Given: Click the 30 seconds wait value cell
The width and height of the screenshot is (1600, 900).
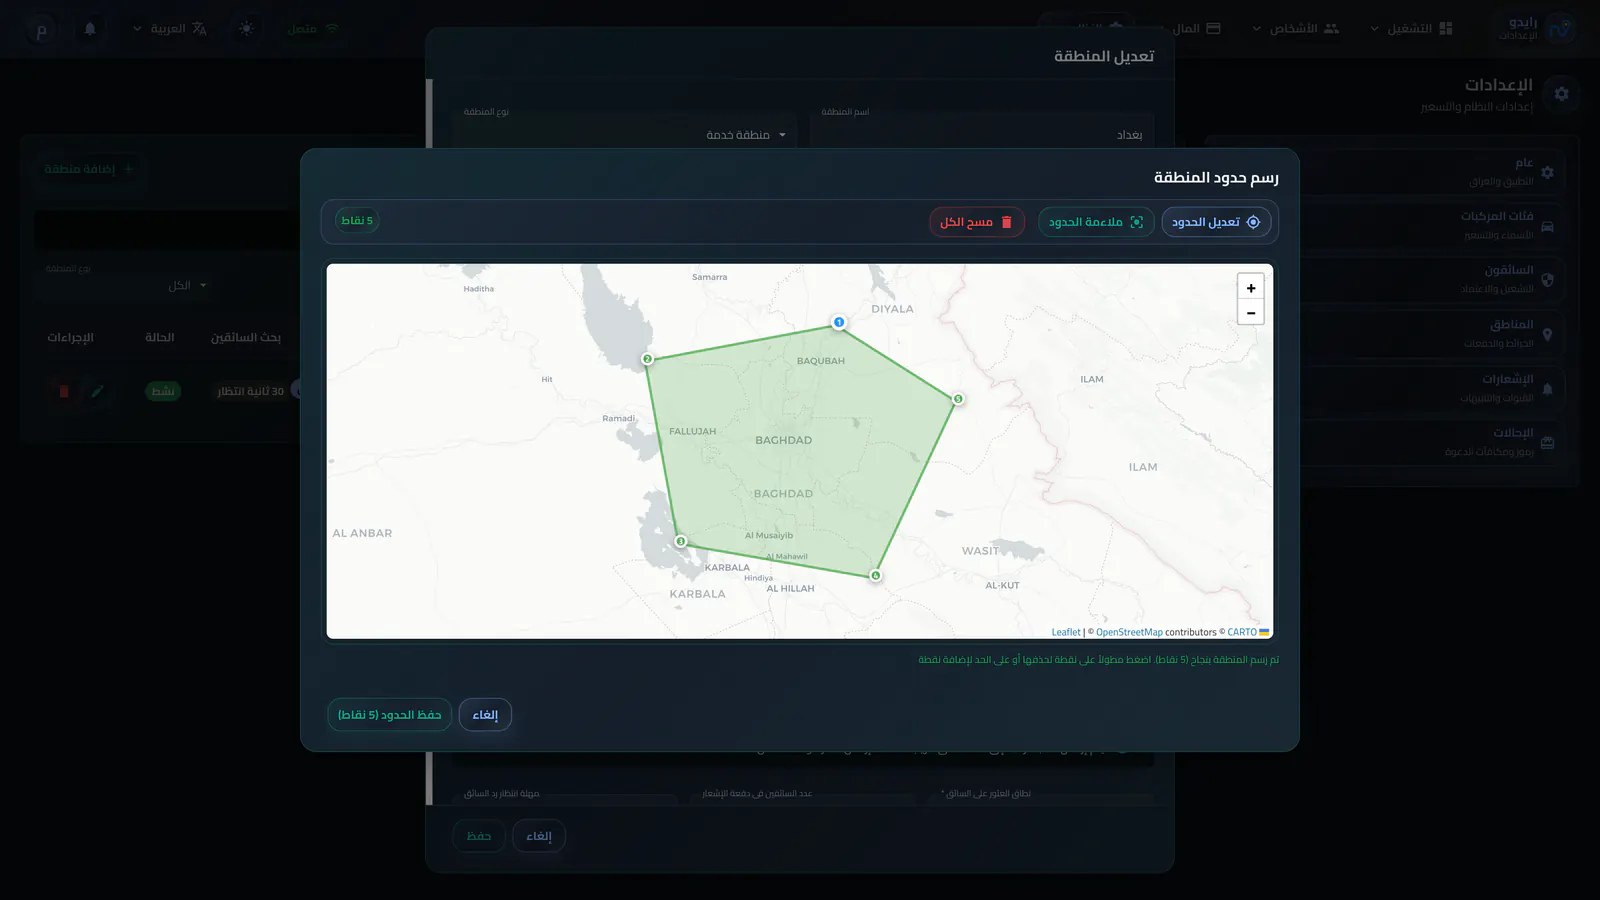Looking at the screenshot, I should tap(251, 391).
